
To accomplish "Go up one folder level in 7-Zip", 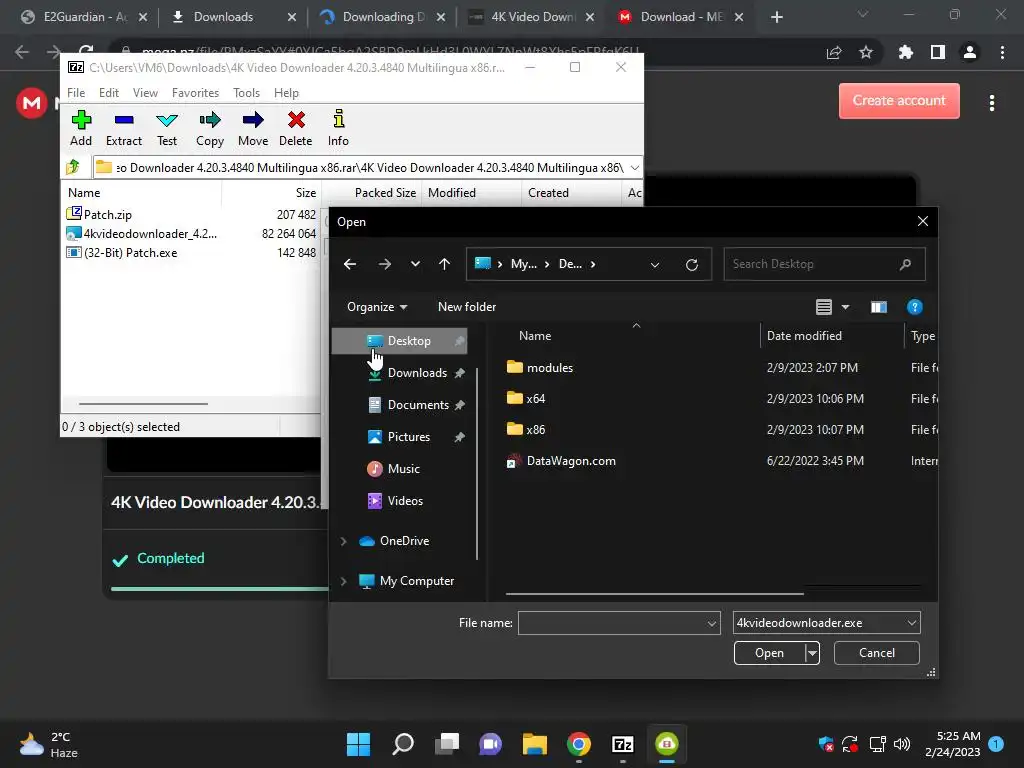I will point(73,167).
